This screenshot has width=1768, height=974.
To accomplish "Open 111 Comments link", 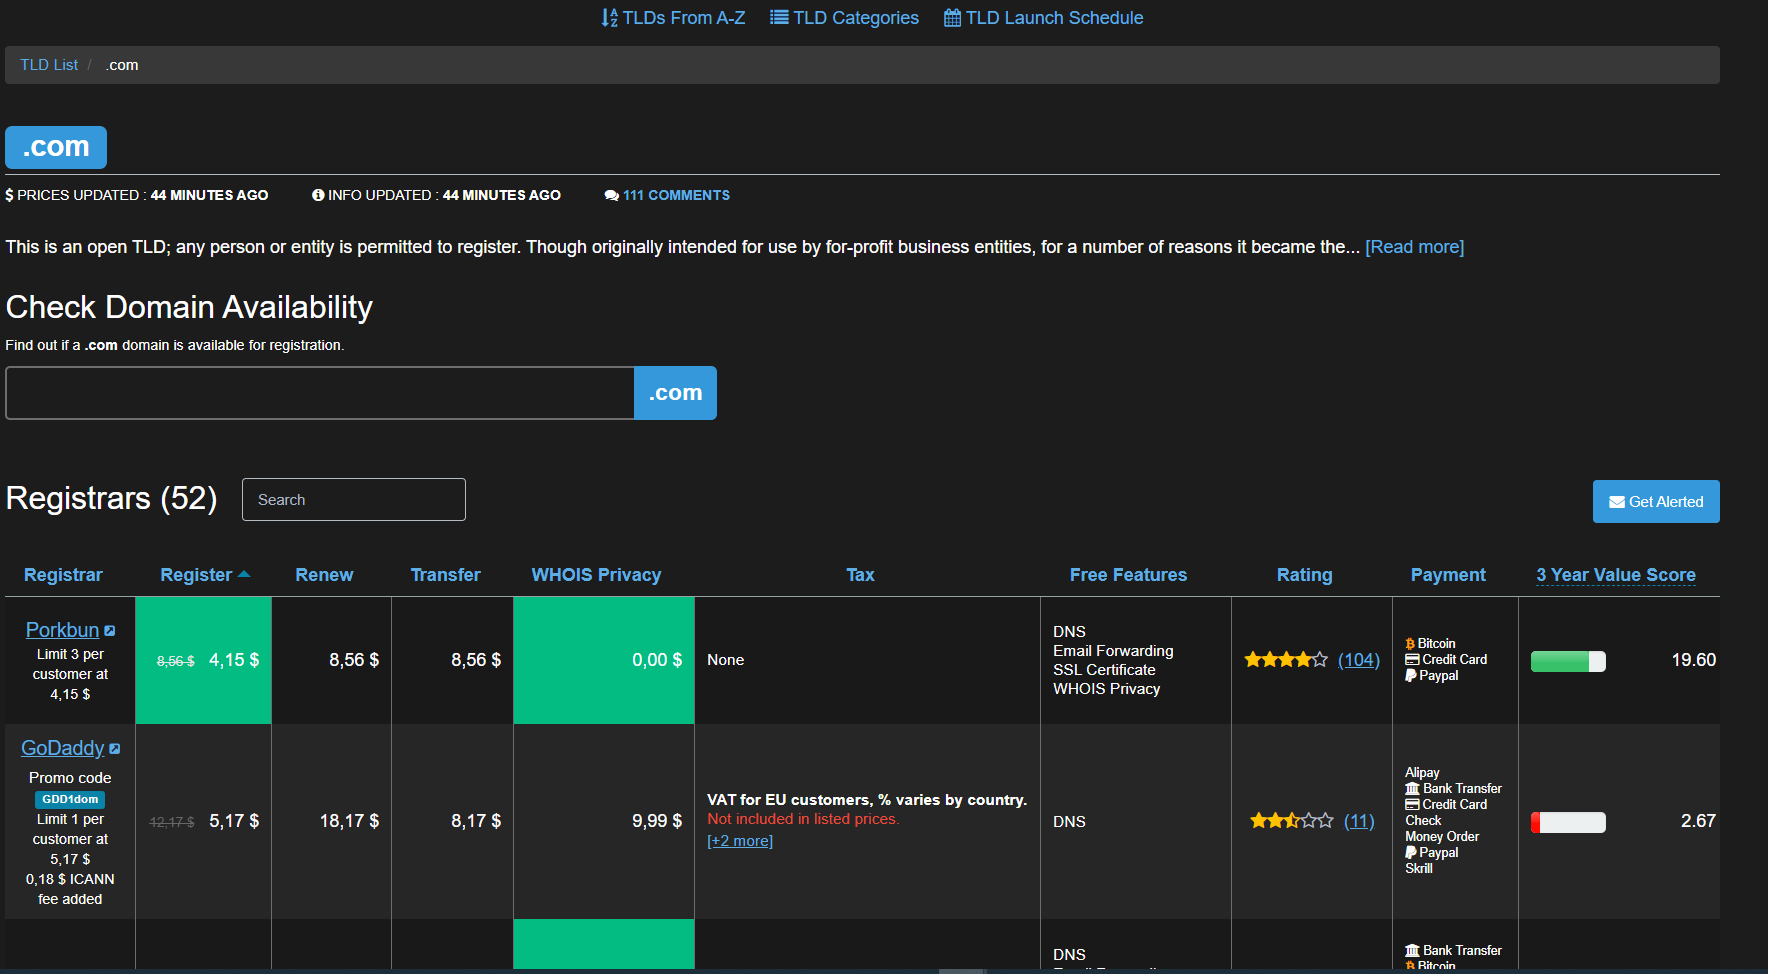I will 676,195.
